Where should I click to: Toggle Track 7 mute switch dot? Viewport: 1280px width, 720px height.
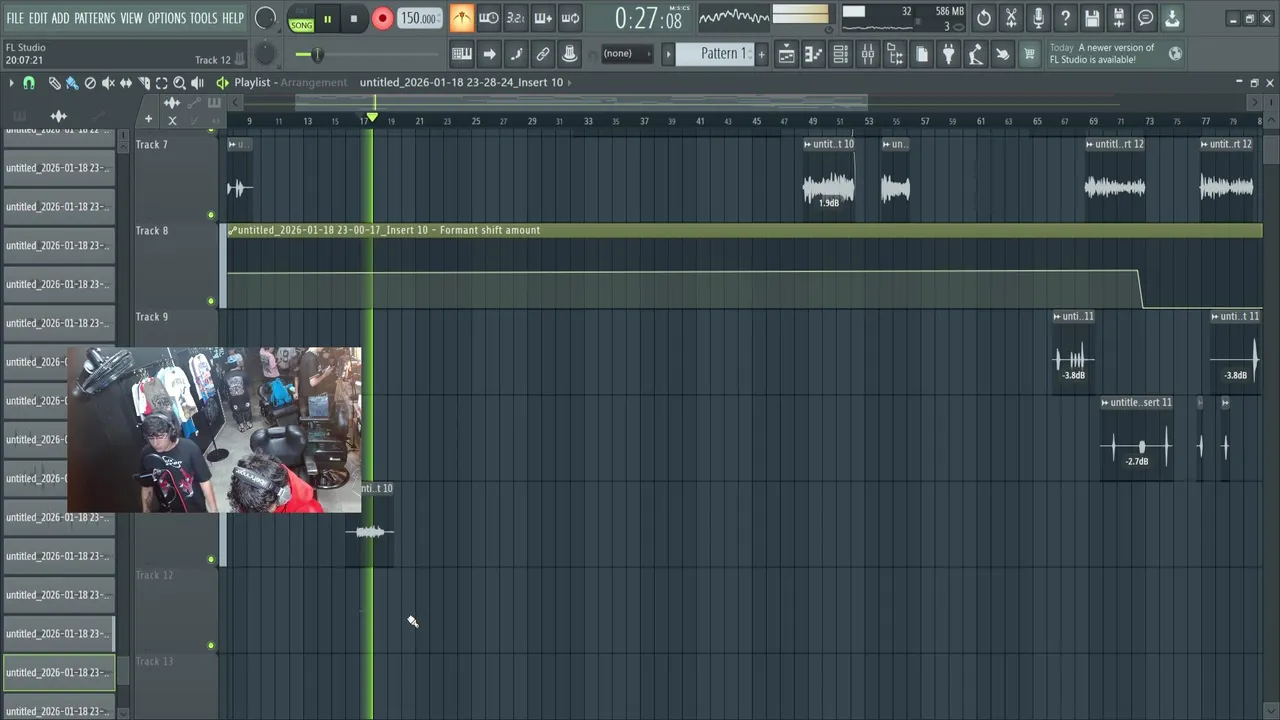[211, 215]
